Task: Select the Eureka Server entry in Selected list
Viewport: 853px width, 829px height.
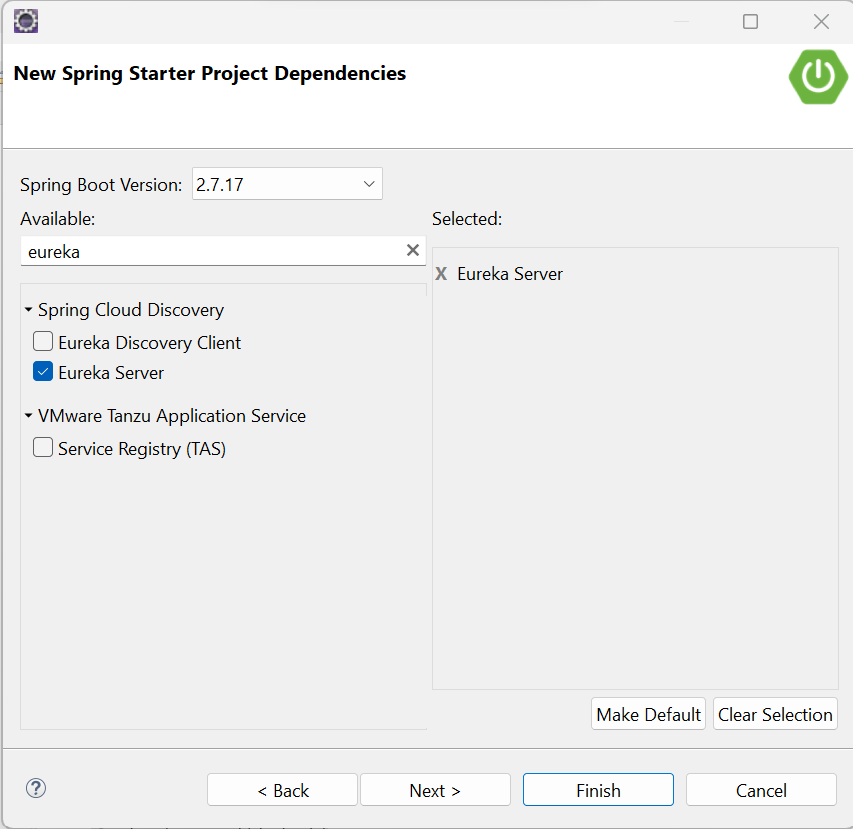Action: tap(510, 274)
